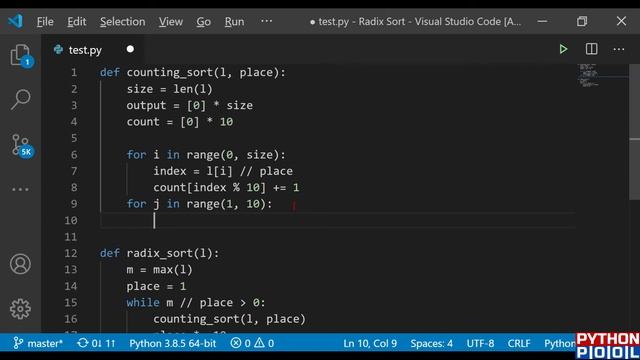The width and height of the screenshot is (640, 360).
Task: Show hidden menus via title bar ellipsis
Action: coord(267,21)
